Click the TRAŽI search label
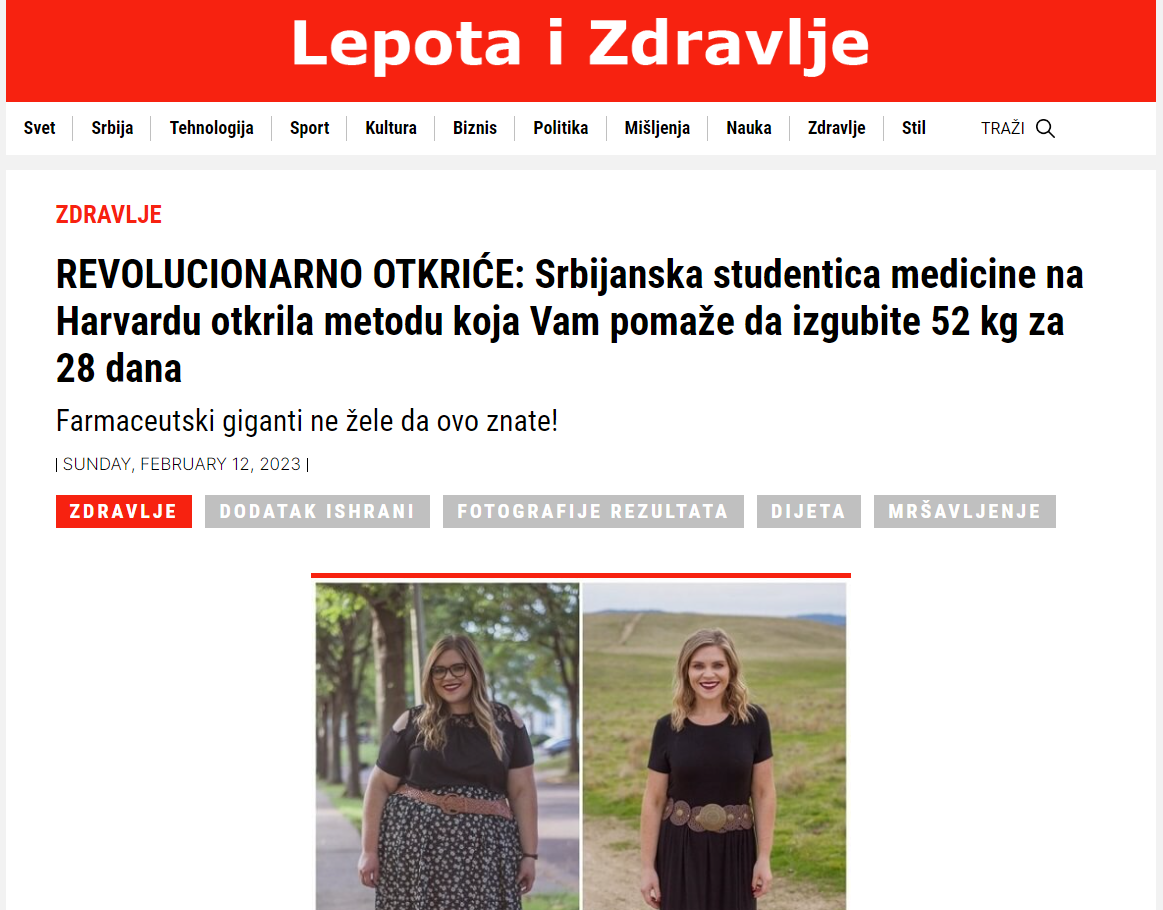Image resolution: width=1163 pixels, height=910 pixels. [x=1002, y=128]
